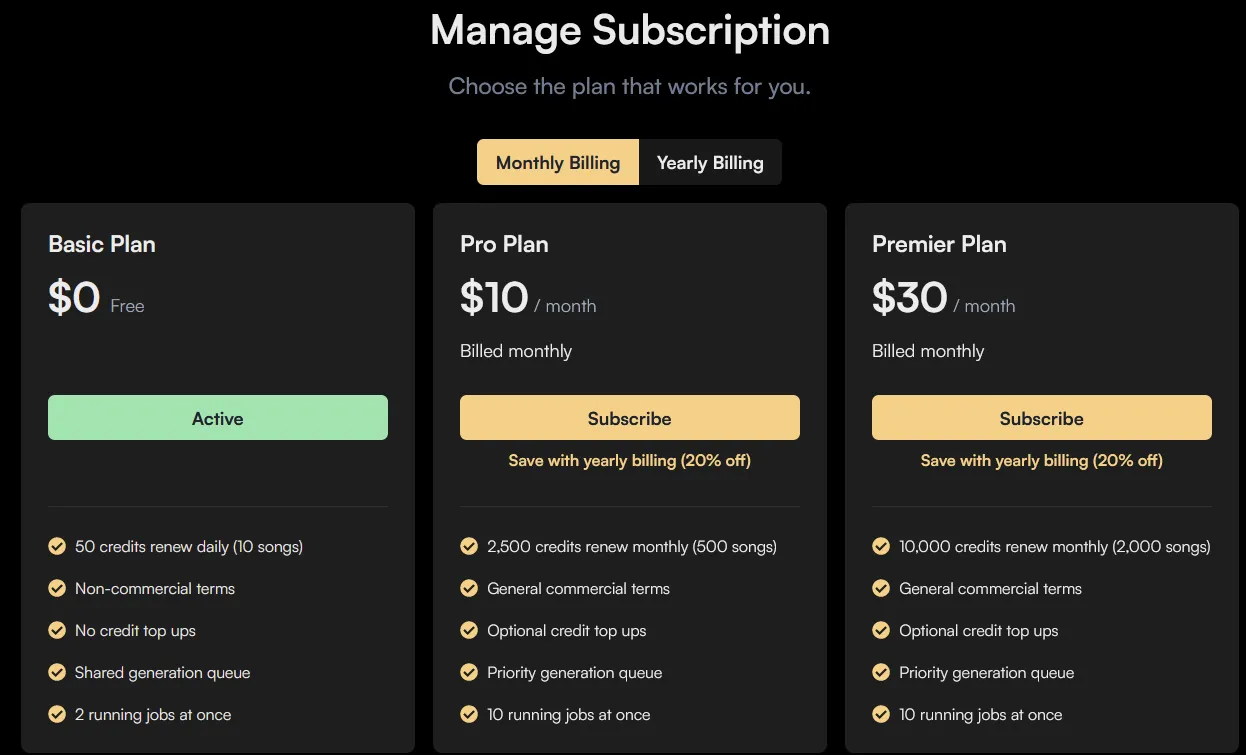Click checkmark icon next to 2 running jobs at once
1246x755 pixels.
[x=57, y=714]
